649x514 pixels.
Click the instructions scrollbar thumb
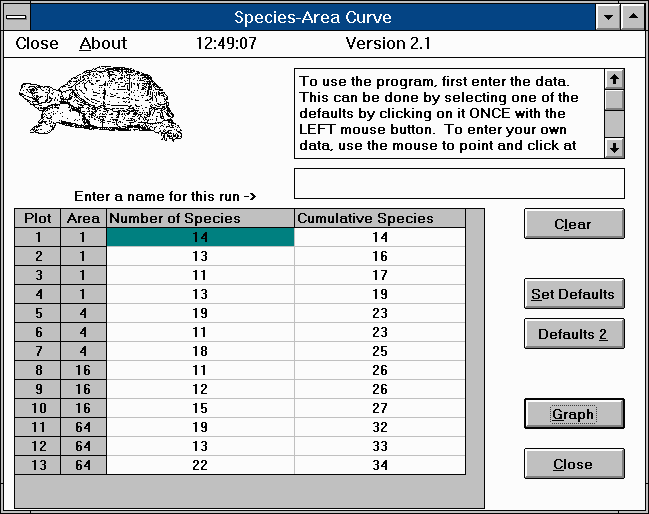(x=615, y=100)
